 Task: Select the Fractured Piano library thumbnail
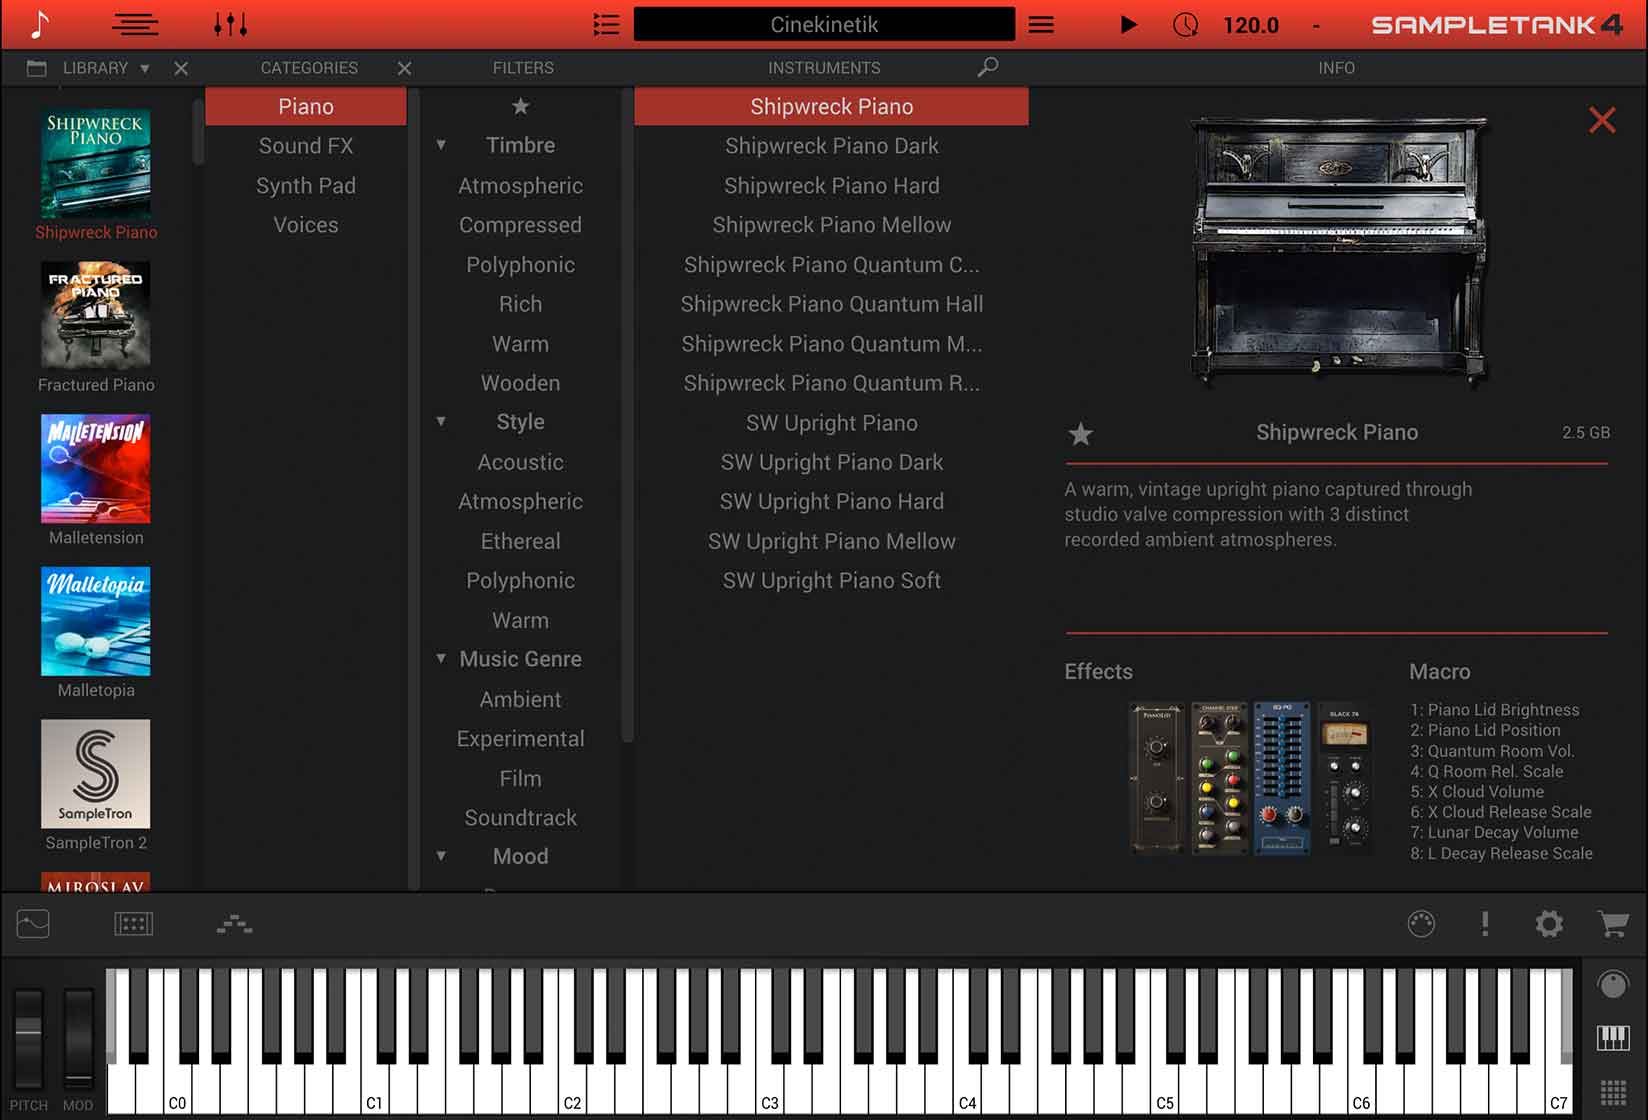(96, 316)
